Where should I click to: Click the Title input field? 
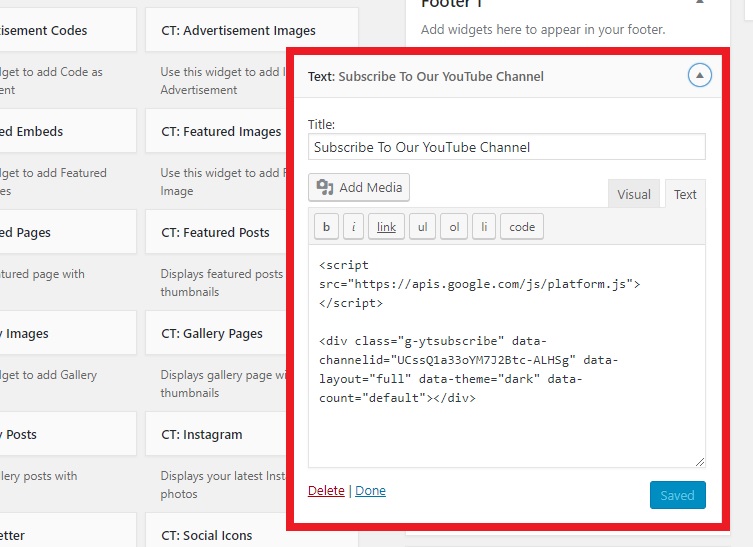[507, 147]
